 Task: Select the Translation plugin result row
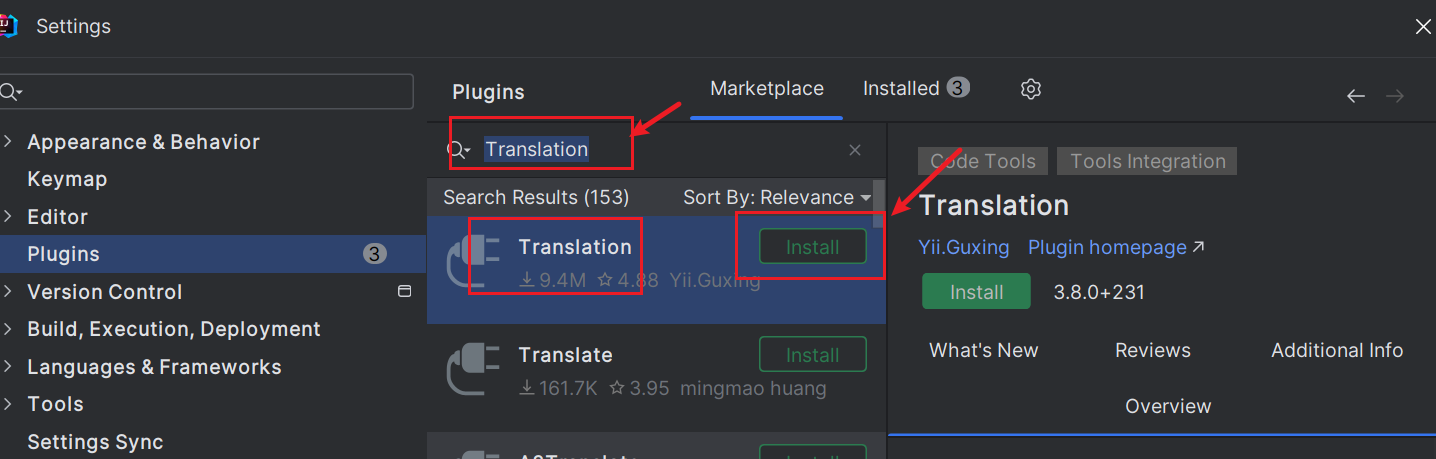[656, 270]
